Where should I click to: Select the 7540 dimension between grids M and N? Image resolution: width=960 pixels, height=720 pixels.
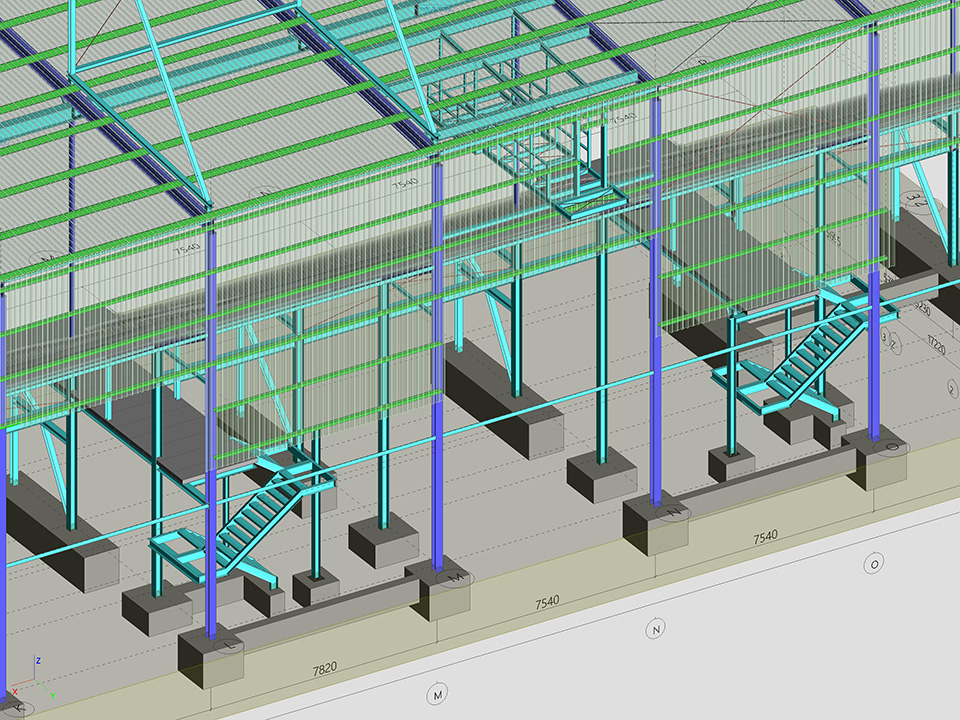tap(546, 602)
